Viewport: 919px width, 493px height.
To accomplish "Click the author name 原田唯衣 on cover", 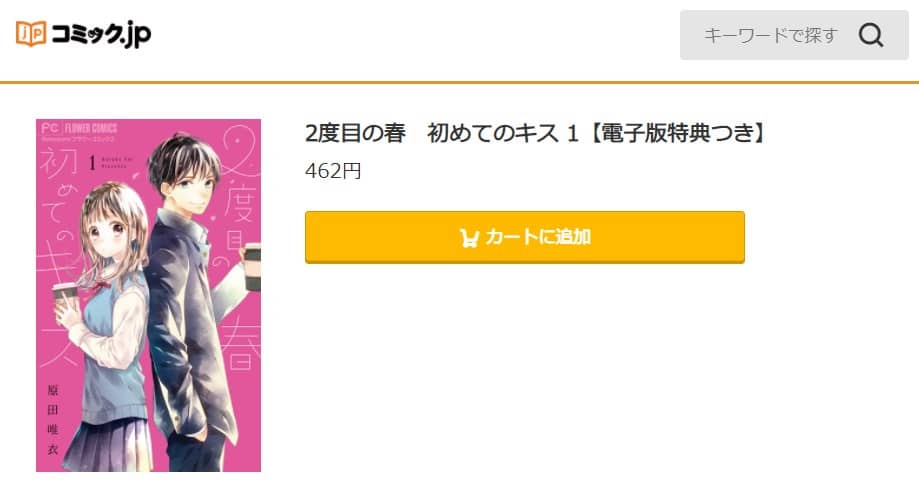I will (x=53, y=420).
